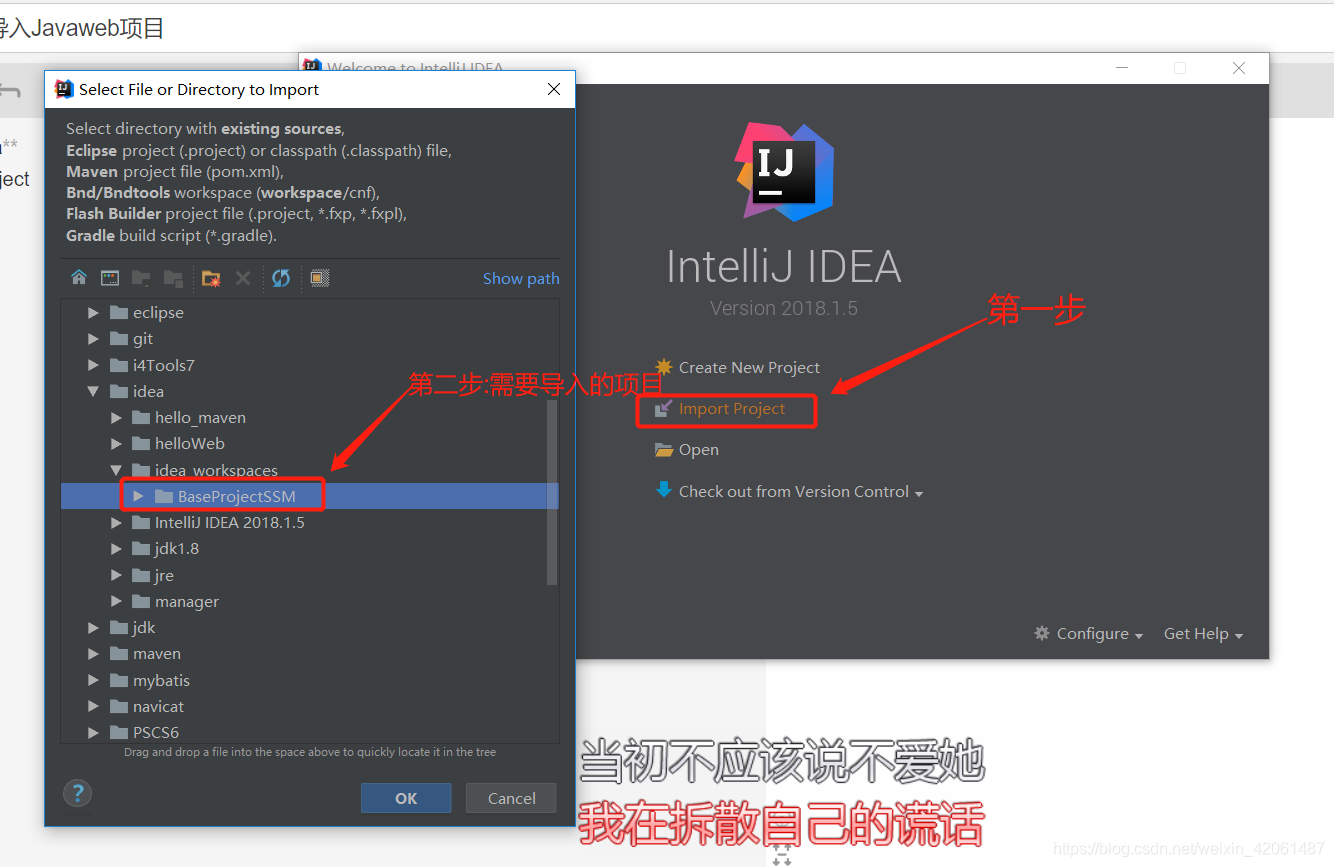Click the folder icon of hello_maven
Image resolution: width=1334 pixels, height=867 pixels.
pos(141,417)
